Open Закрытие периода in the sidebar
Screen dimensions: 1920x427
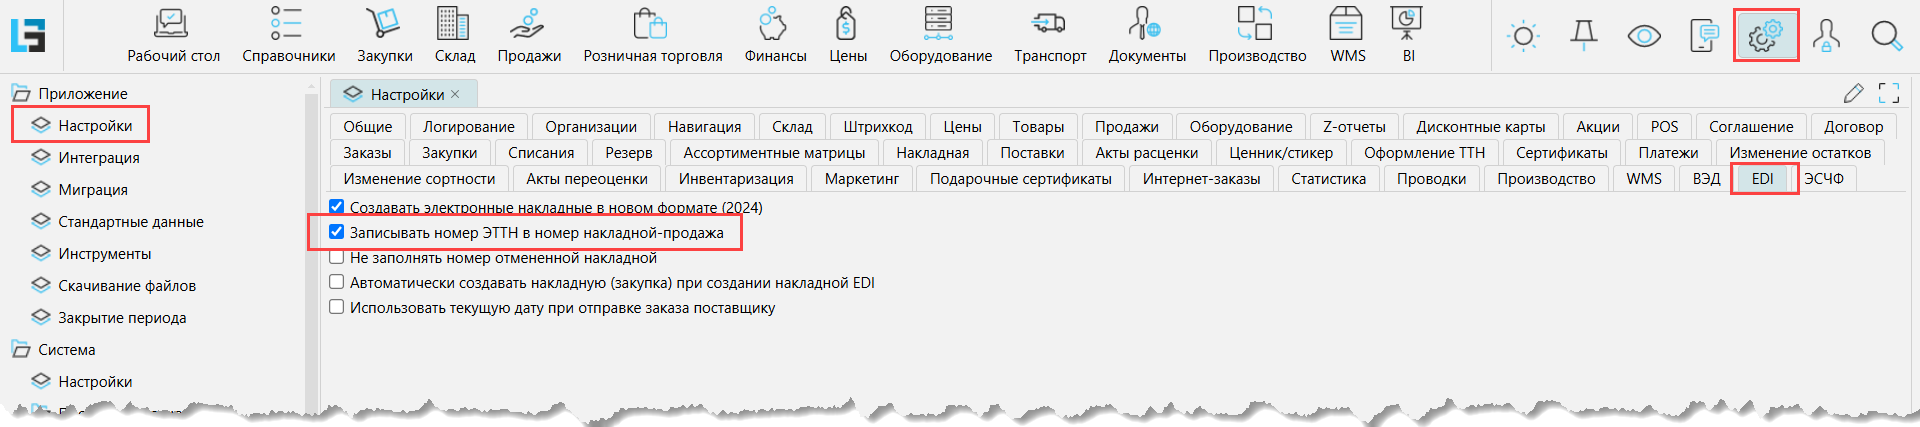coord(122,318)
